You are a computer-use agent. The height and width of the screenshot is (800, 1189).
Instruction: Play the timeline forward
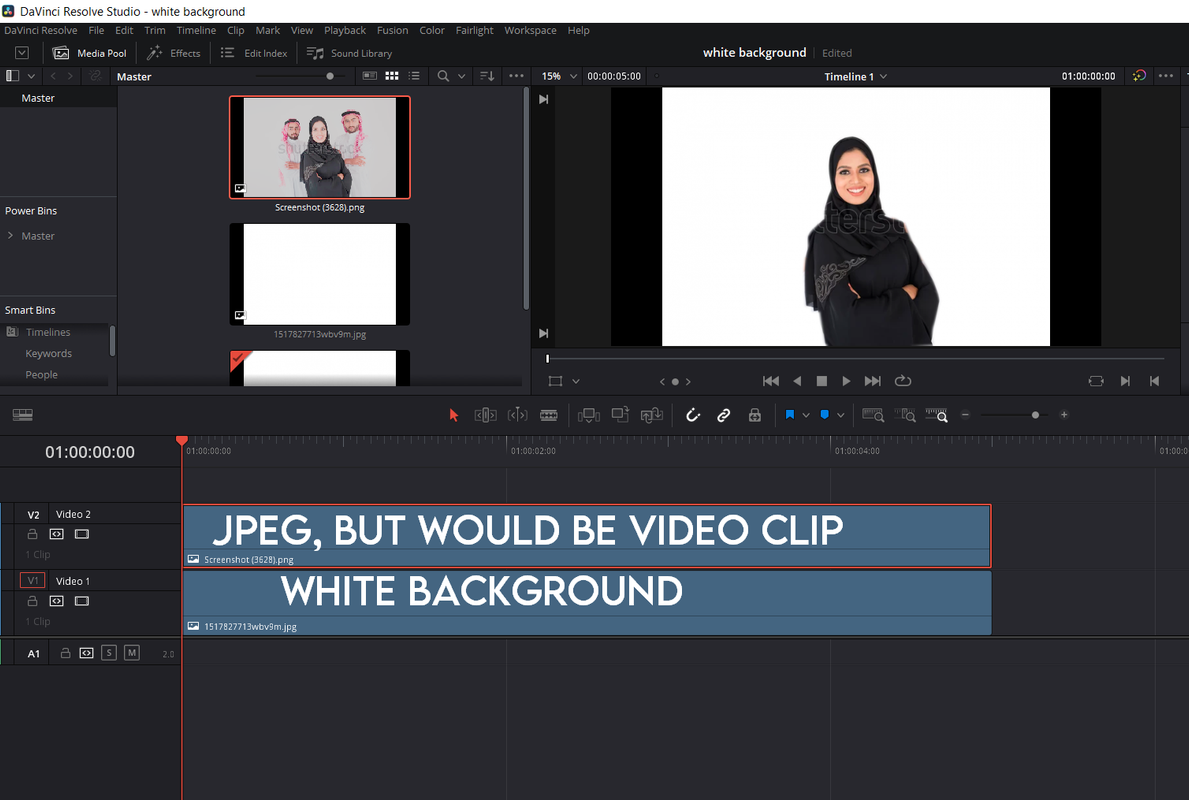[846, 381]
